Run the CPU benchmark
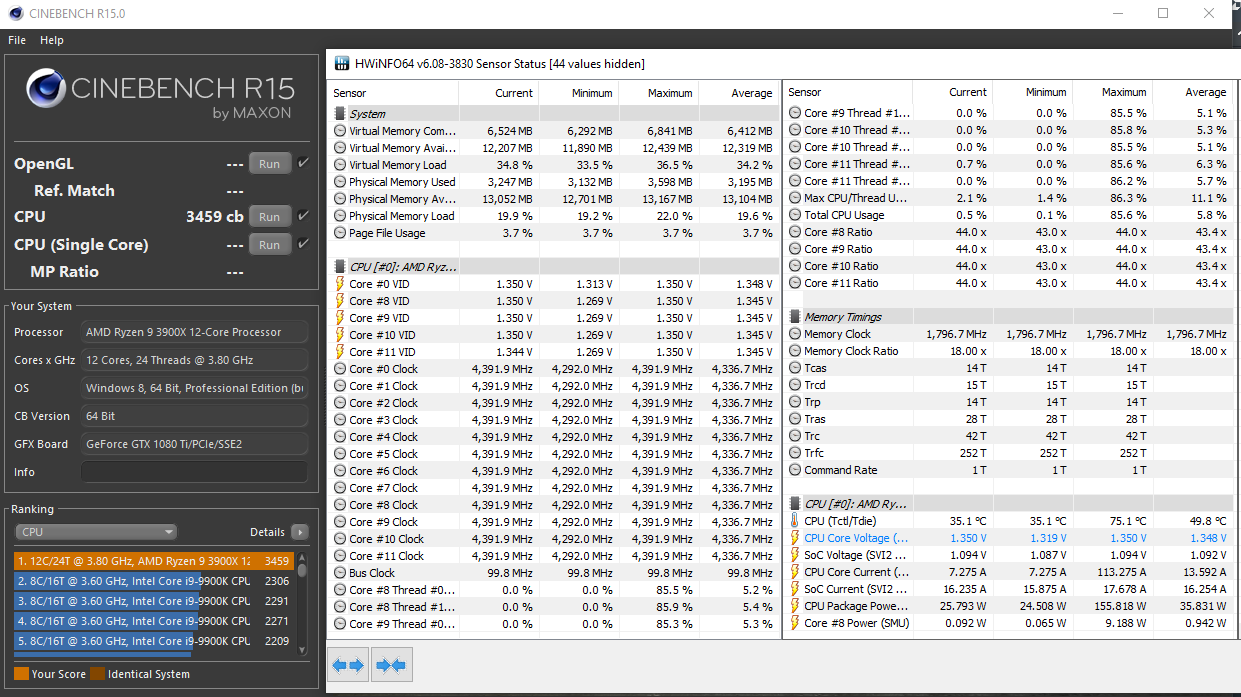Screen dimensions: 1241x697 pos(270,217)
